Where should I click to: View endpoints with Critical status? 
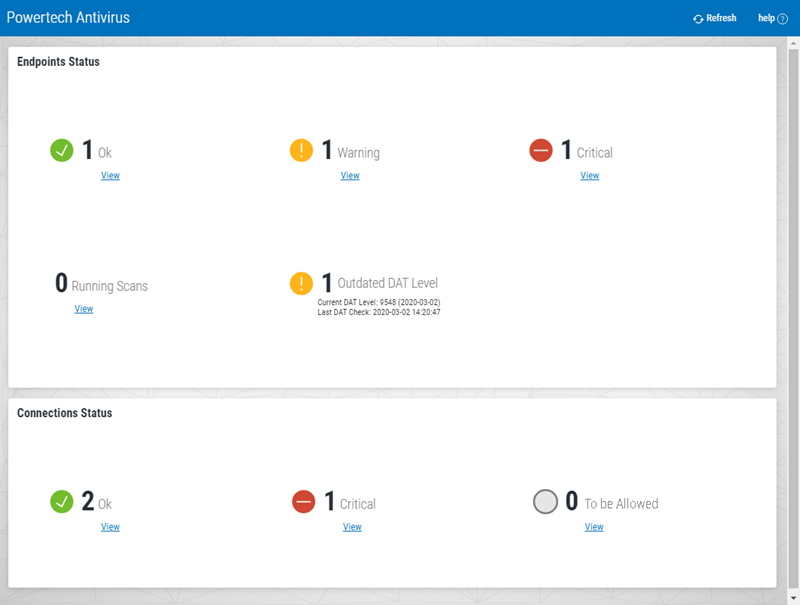tap(590, 175)
